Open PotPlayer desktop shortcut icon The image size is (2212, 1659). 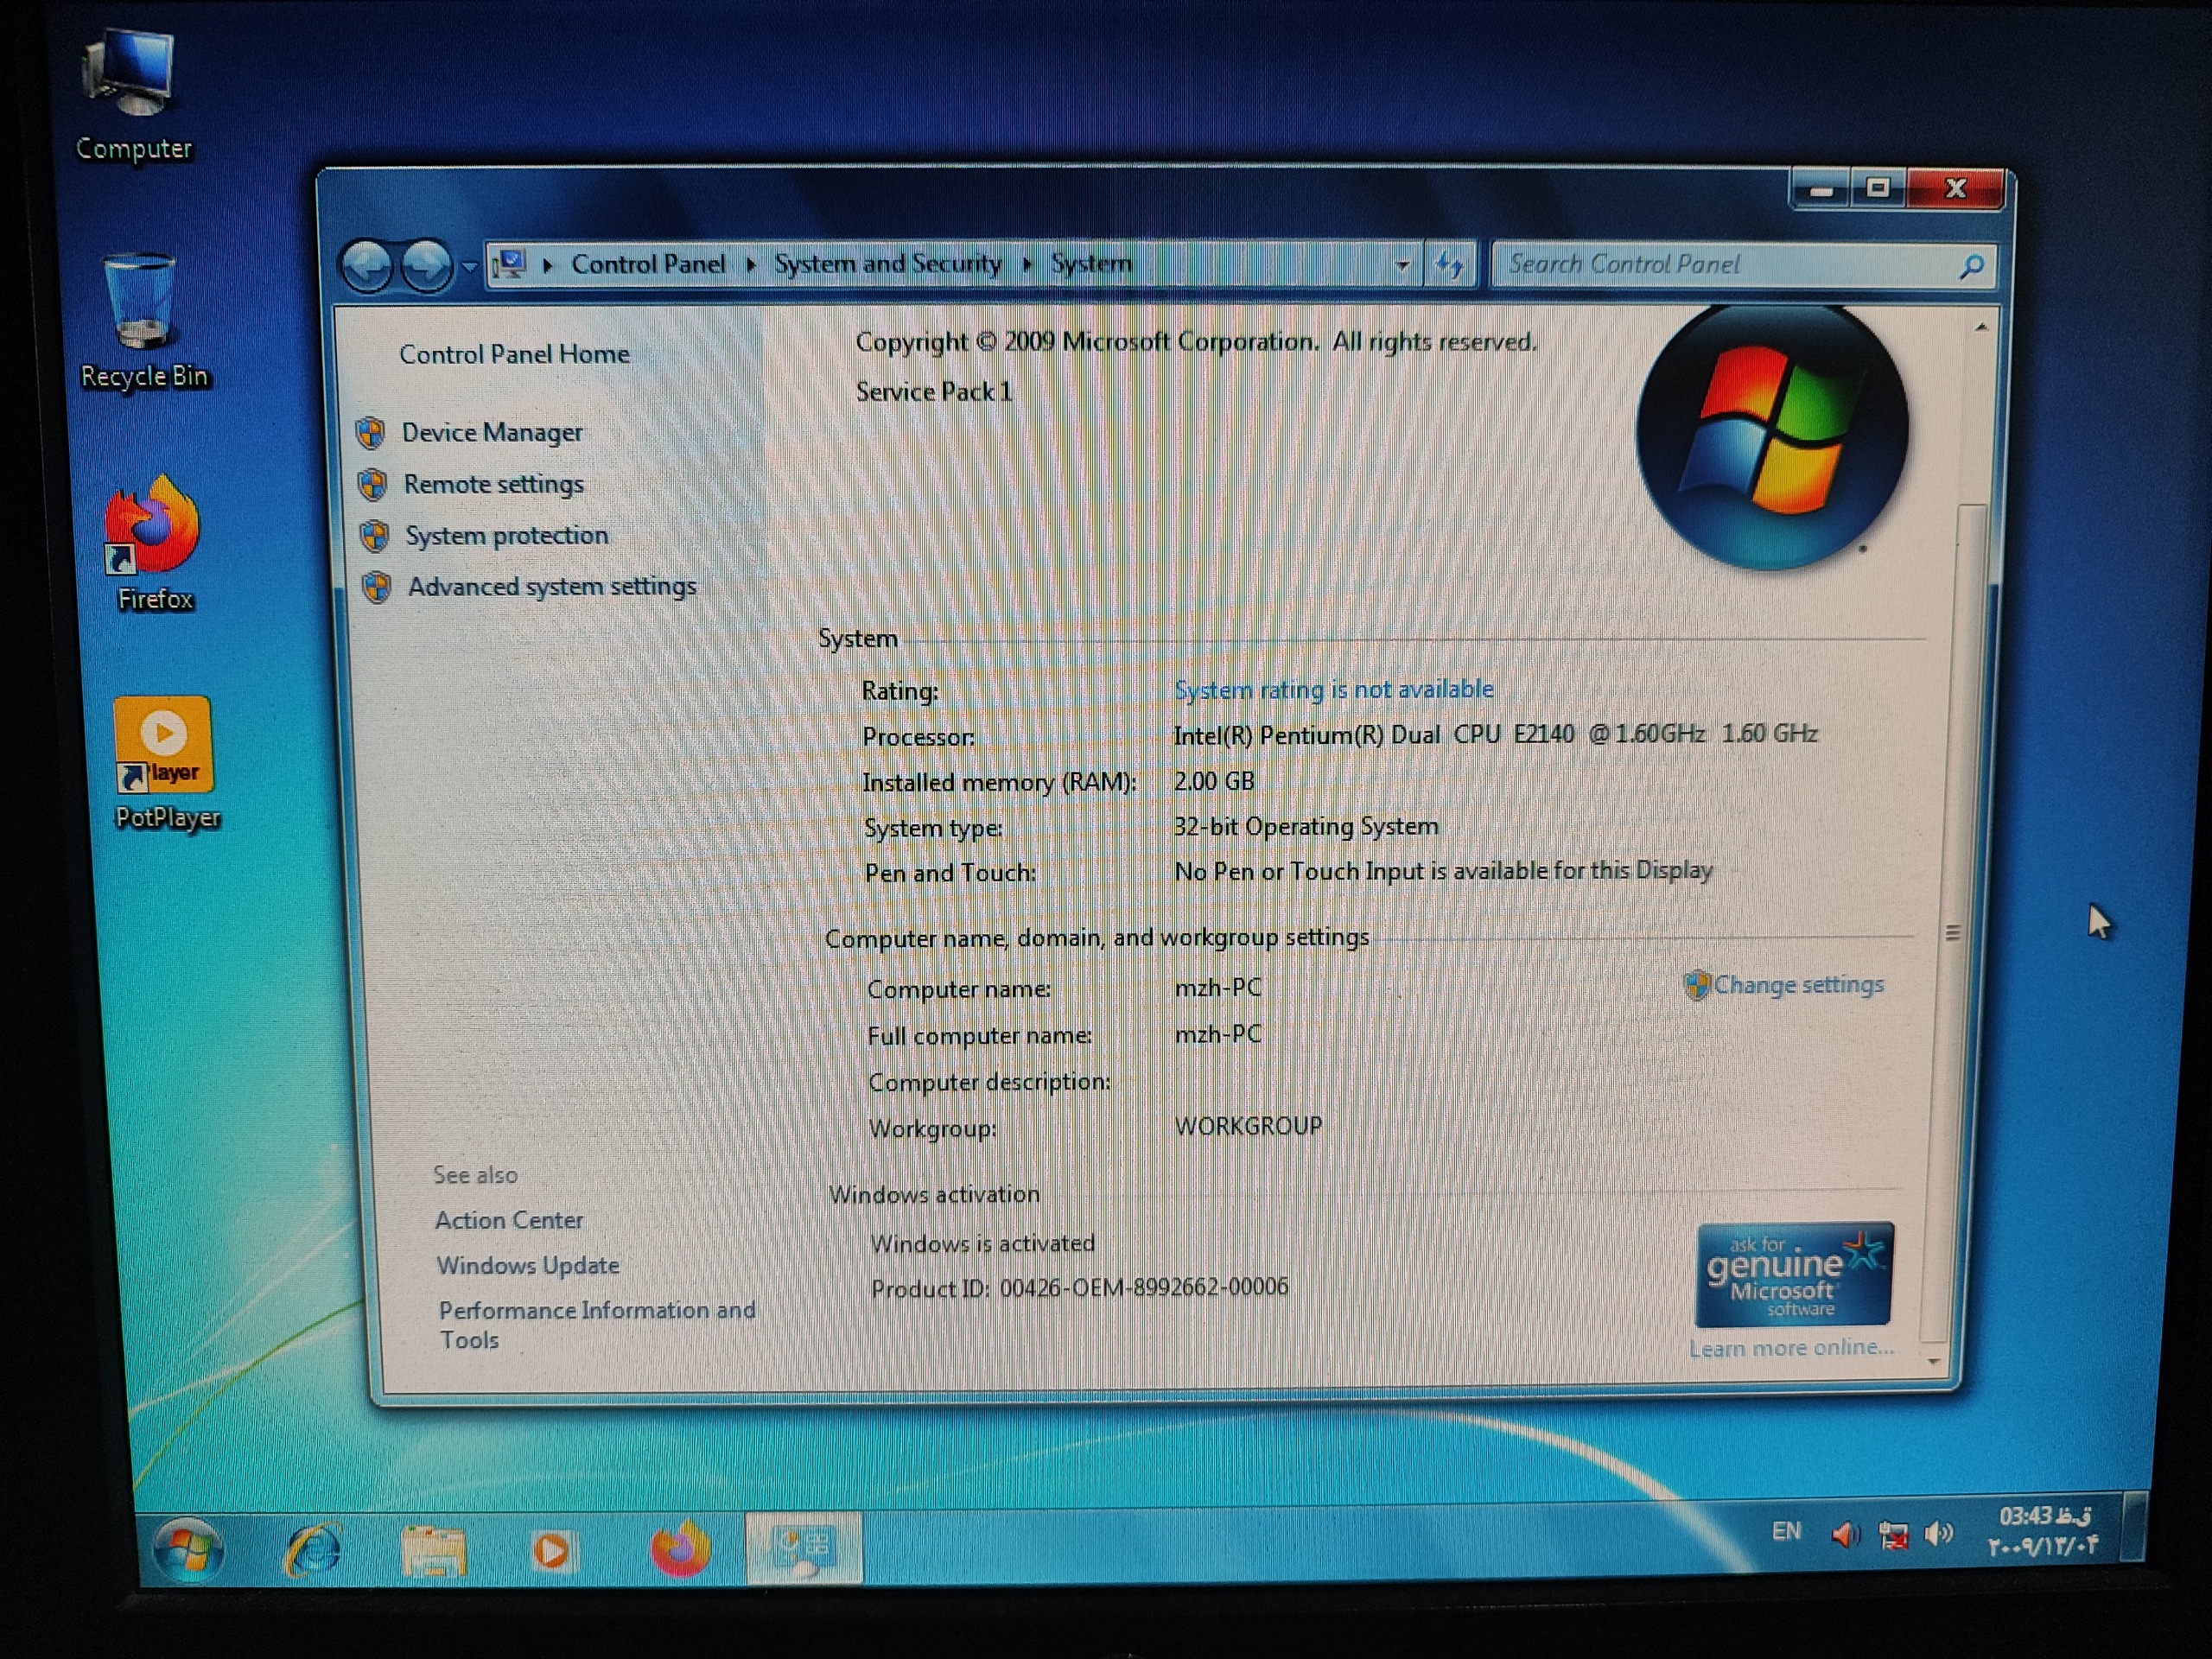click(164, 745)
